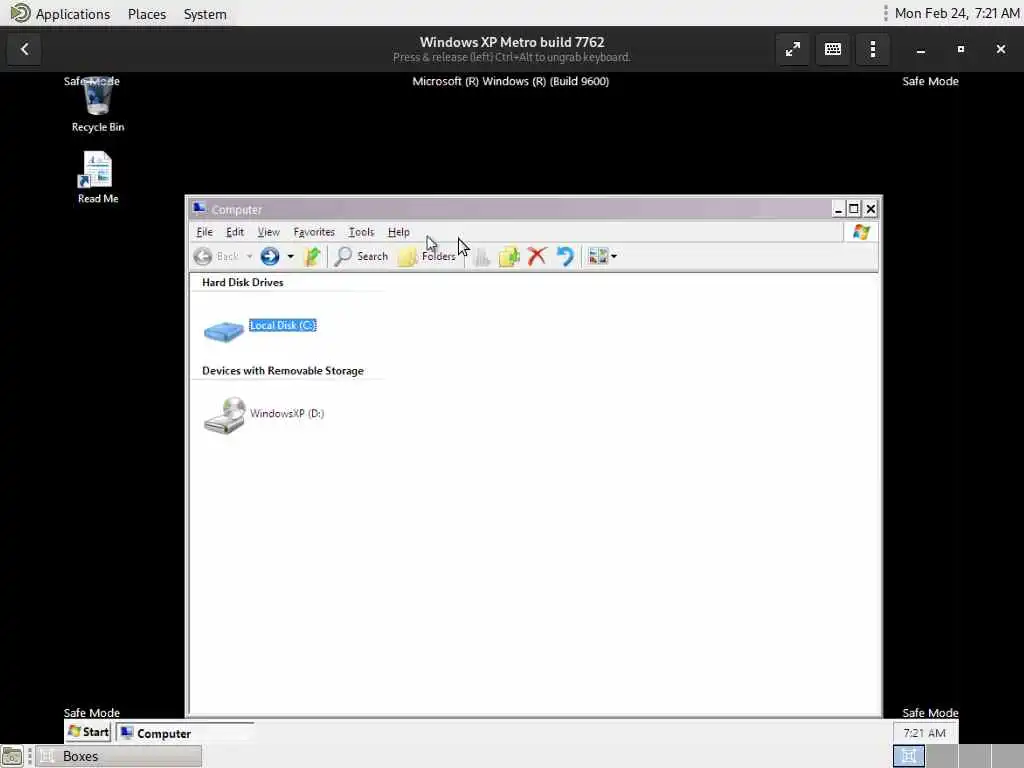Toggle the Folders pane button
This screenshot has width=1024, height=768.
pyautogui.click(x=427, y=256)
